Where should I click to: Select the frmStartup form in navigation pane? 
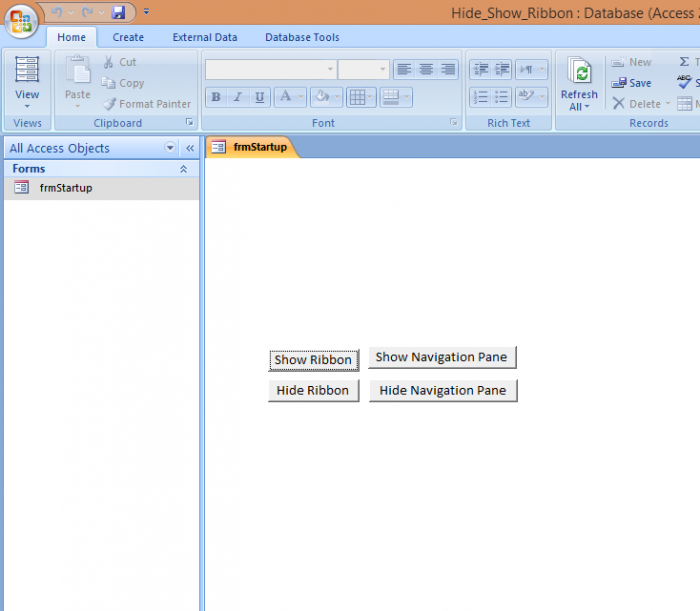click(x=66, y=188)
